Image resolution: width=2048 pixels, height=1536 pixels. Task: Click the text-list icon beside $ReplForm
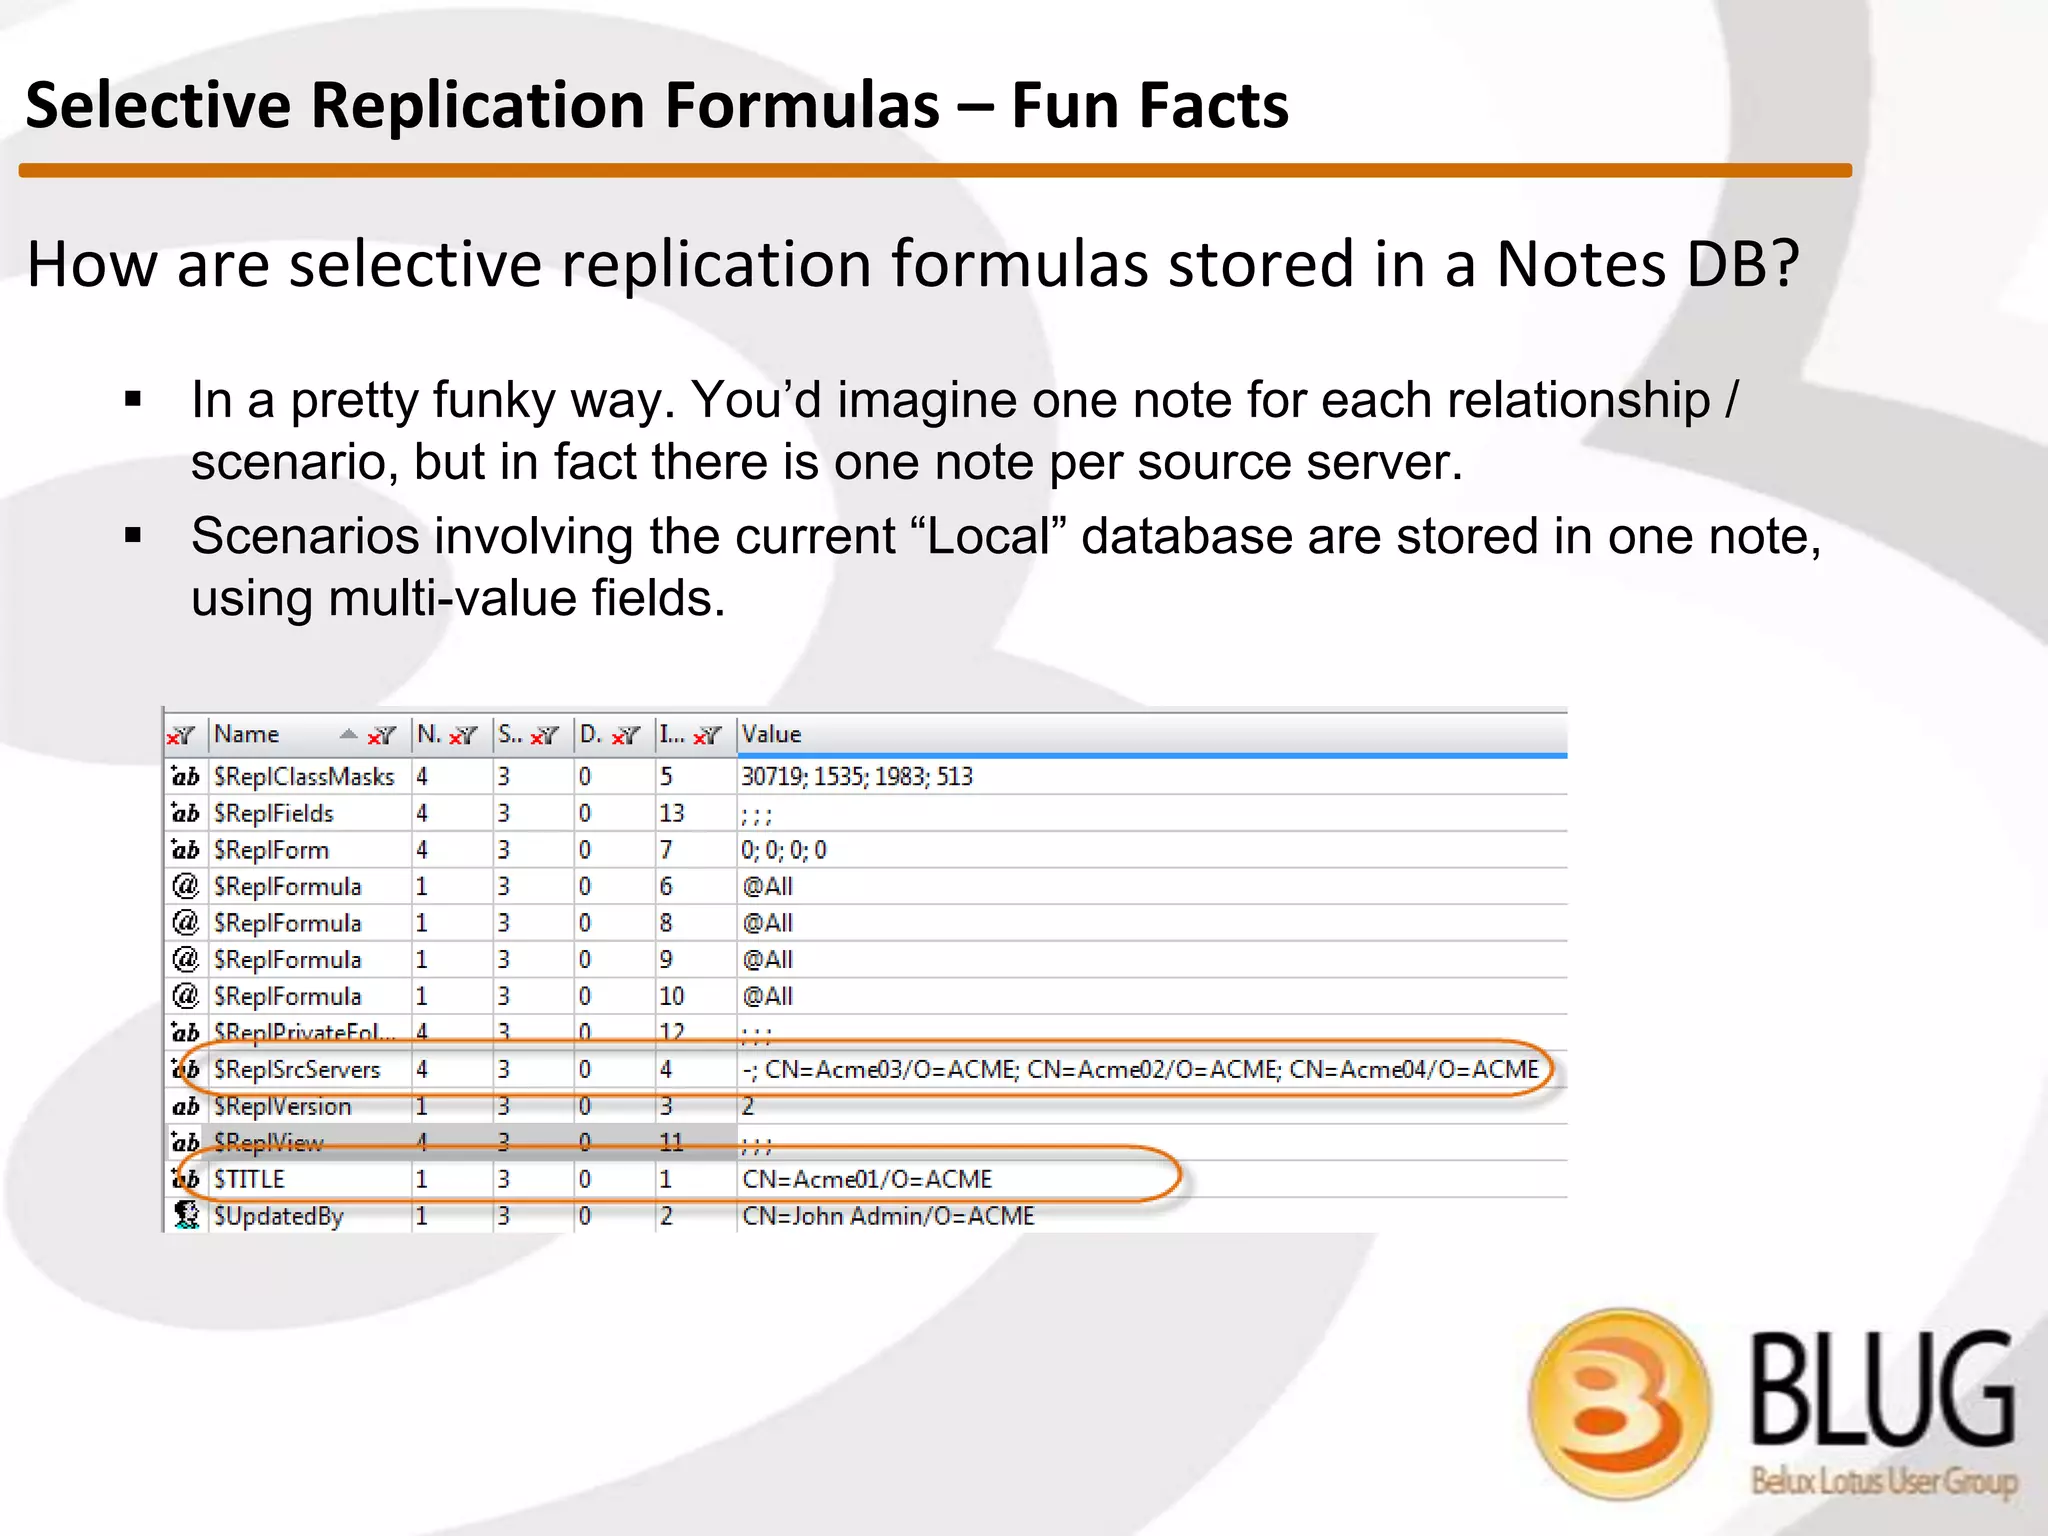[x=185, y=849]
